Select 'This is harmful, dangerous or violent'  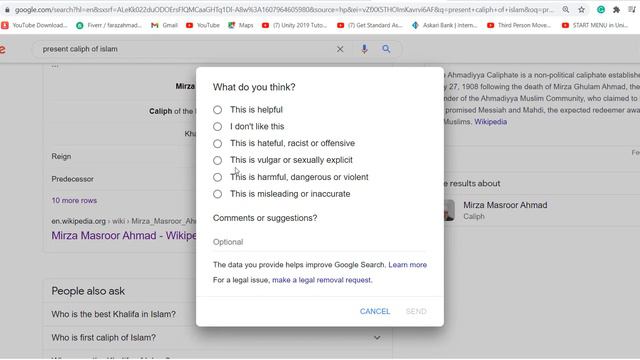click(218, 177)
